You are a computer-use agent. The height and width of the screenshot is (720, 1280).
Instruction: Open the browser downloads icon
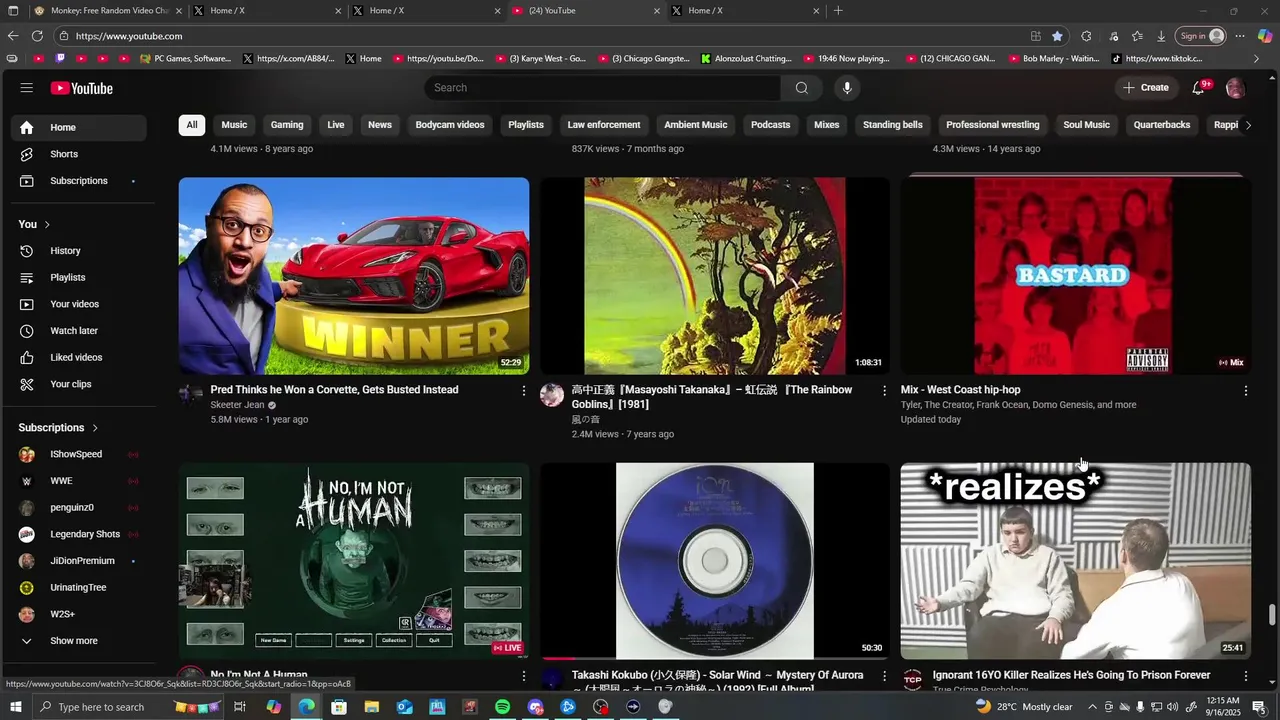tap(1161, 36)
